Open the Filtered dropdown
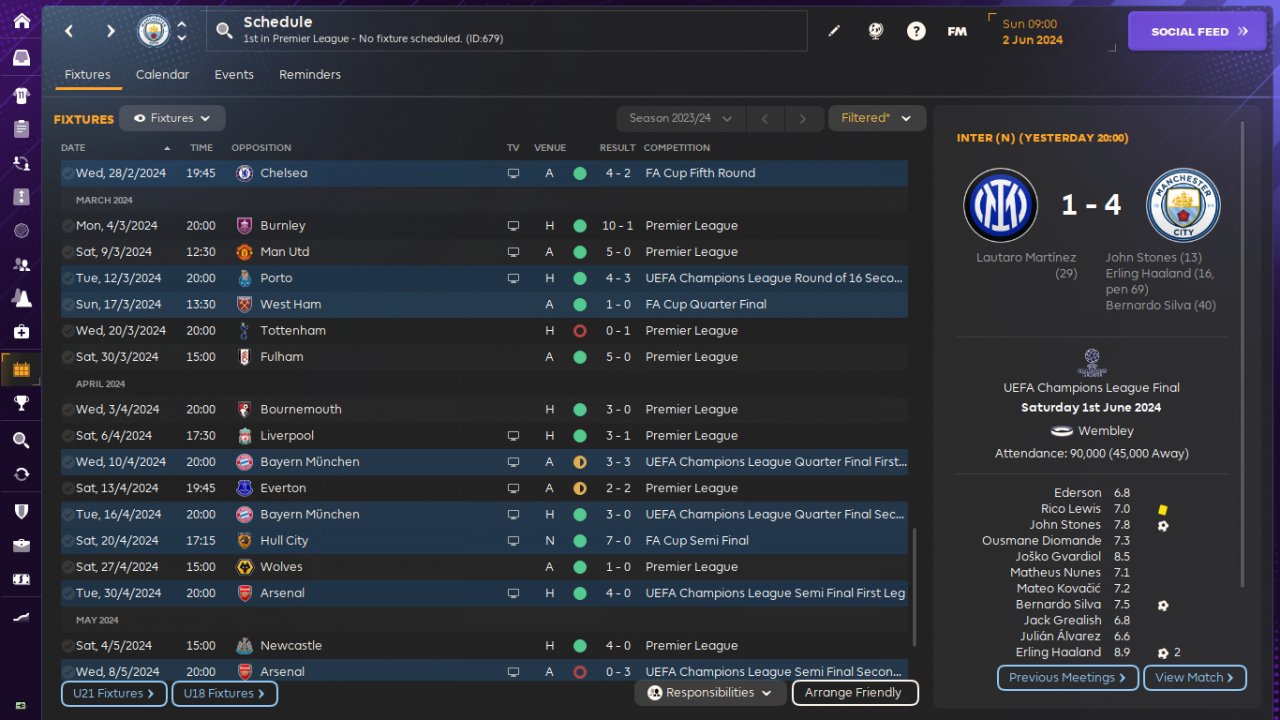 point(877,118)
